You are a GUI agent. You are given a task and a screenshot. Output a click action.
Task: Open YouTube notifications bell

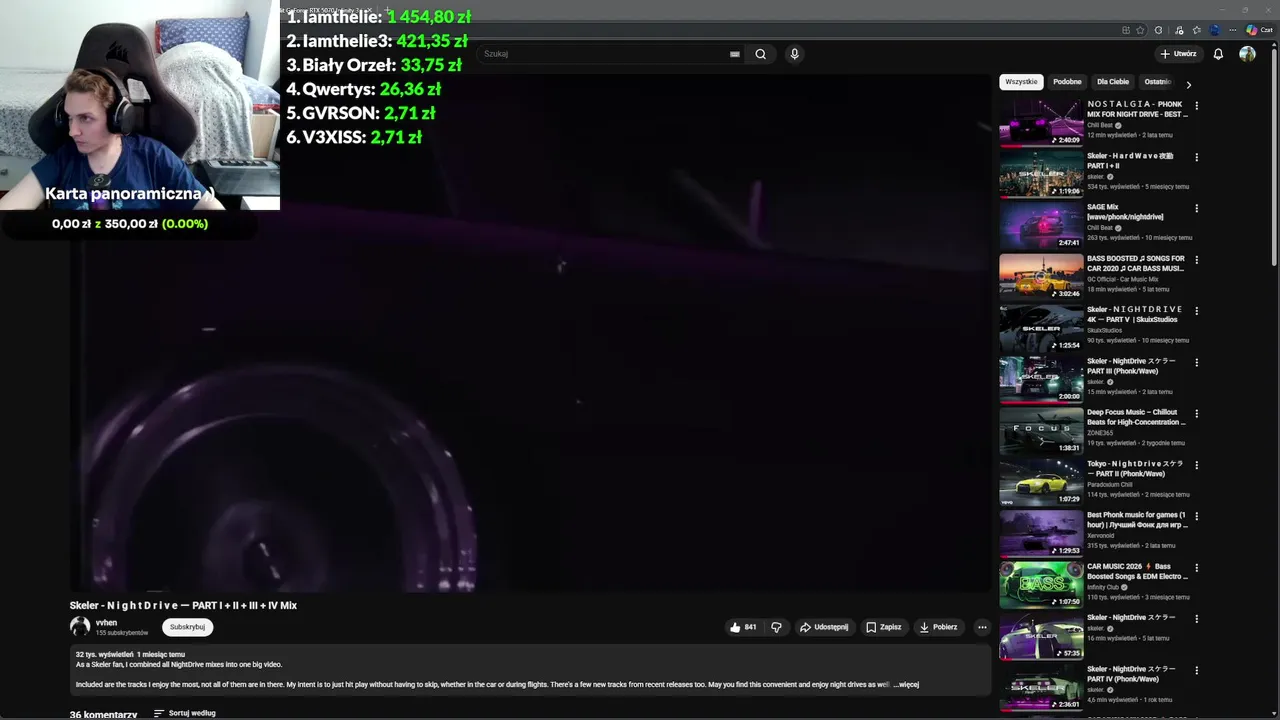click(1218, 54)
